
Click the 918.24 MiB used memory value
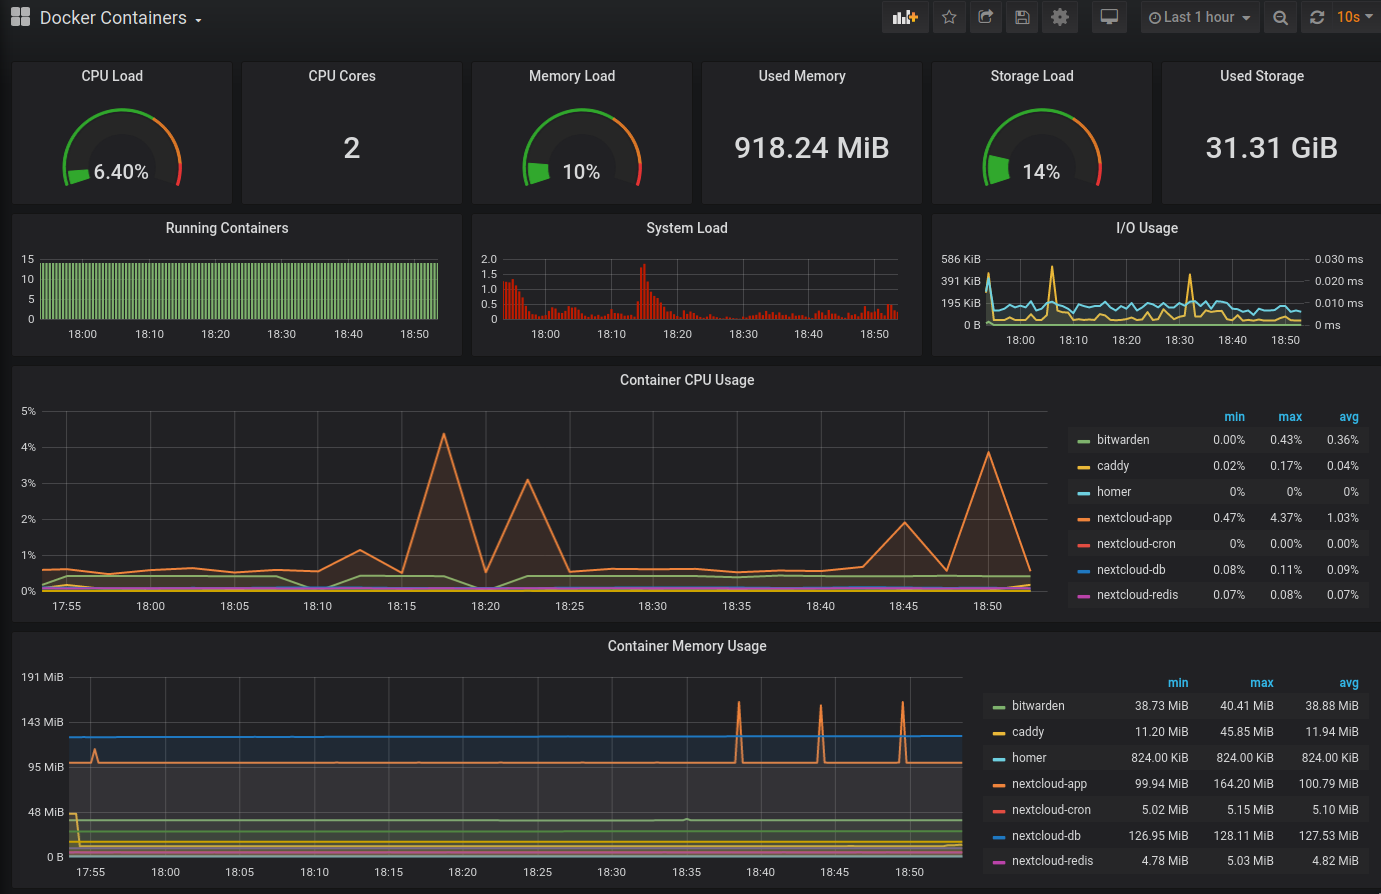click(x=812, y=148)
